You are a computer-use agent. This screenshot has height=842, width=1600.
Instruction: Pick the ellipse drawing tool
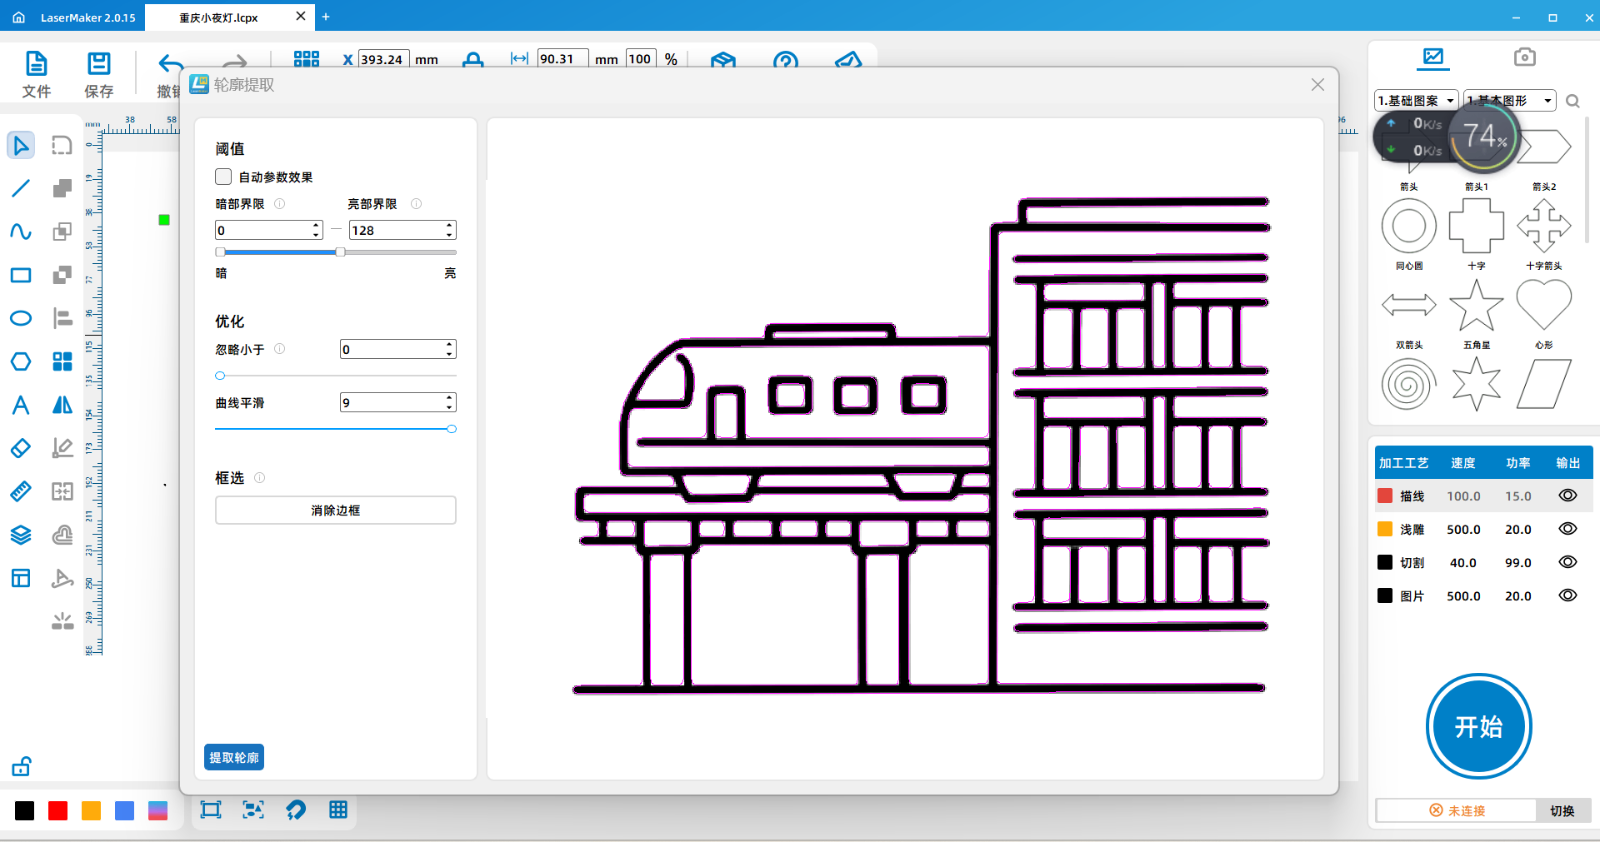21,318
